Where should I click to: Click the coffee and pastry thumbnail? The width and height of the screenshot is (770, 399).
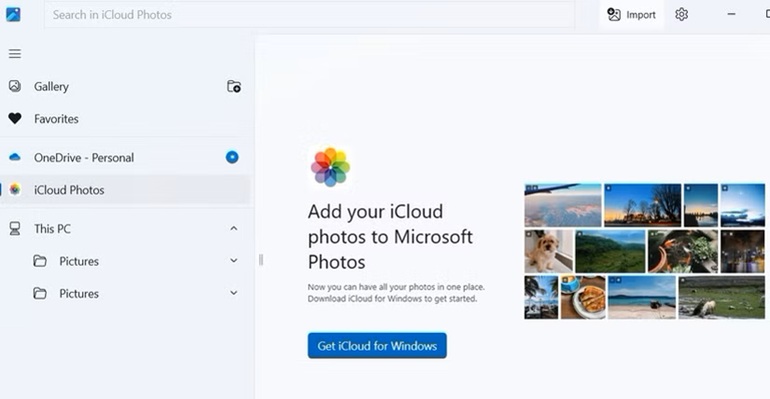click(x=583, y=297)
